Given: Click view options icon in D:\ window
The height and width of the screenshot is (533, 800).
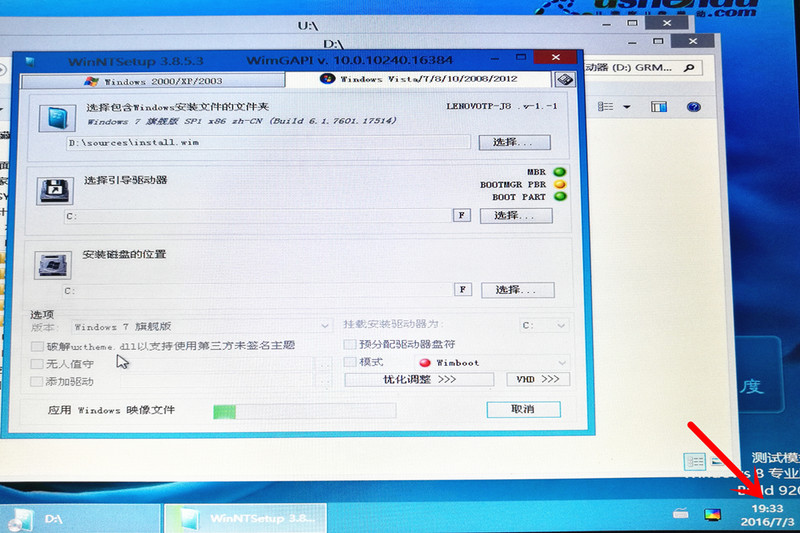Looking at the screenshot, I should (606, 107).
